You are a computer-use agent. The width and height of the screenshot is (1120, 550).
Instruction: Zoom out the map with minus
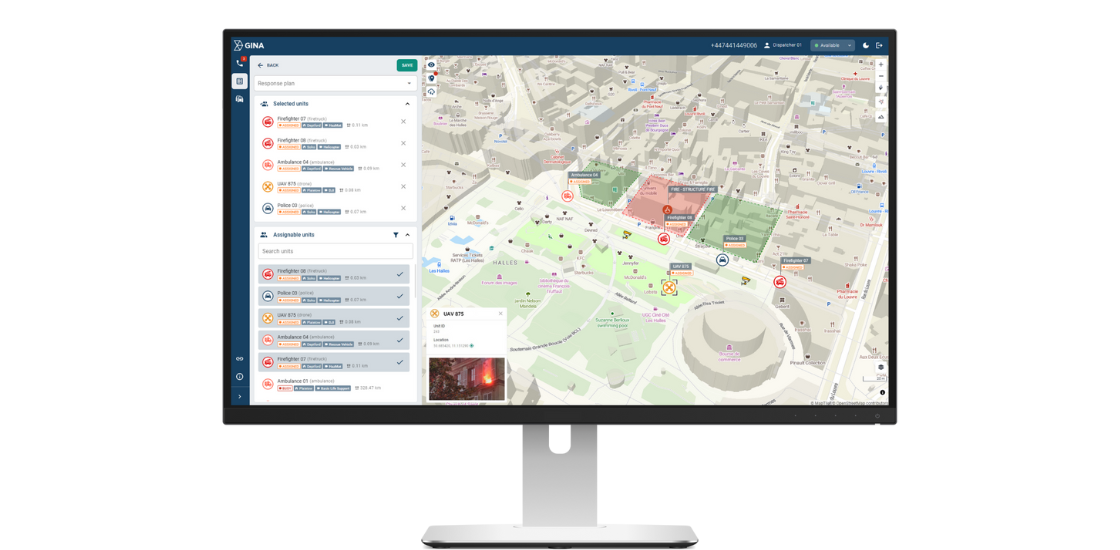881,76
